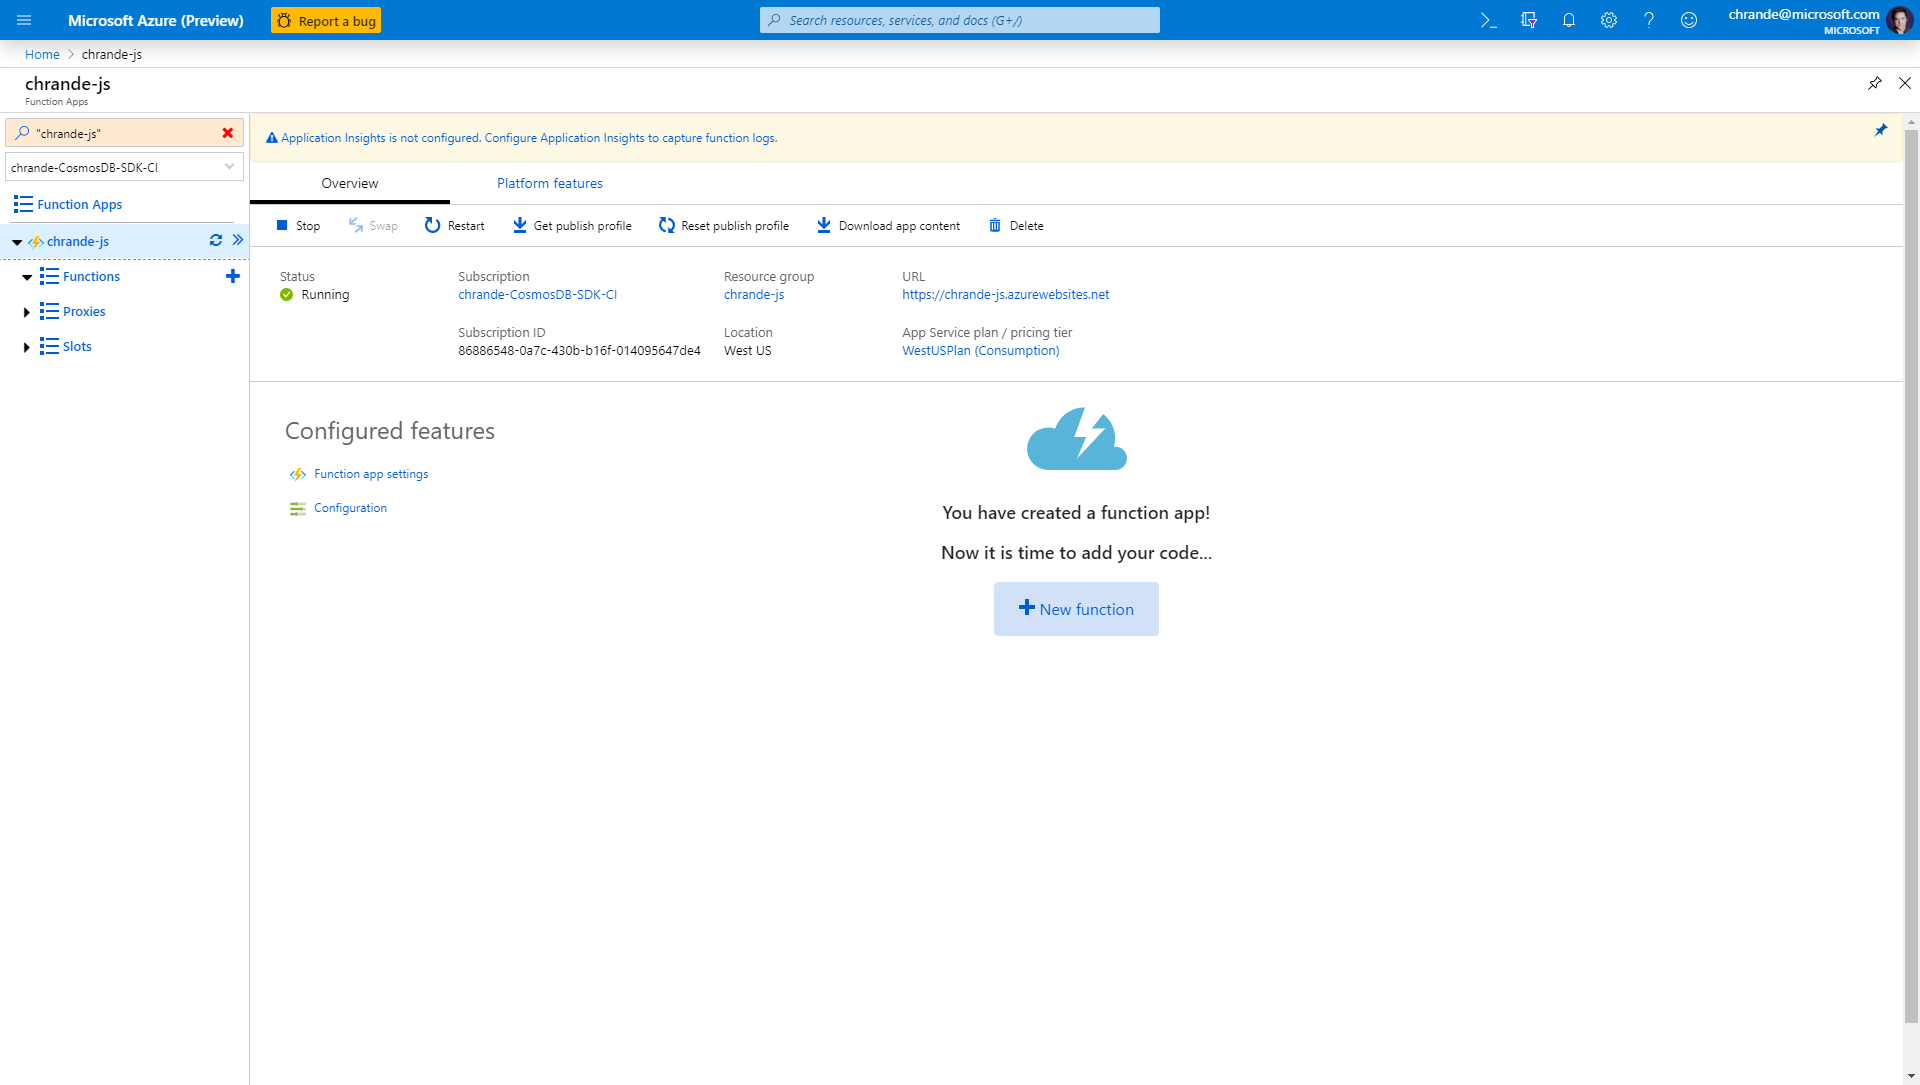Viewport: 1920px width, 1085px height.
Task: Switch to the Overview tab
Action: pyautogui.click(x=350, y=183)
